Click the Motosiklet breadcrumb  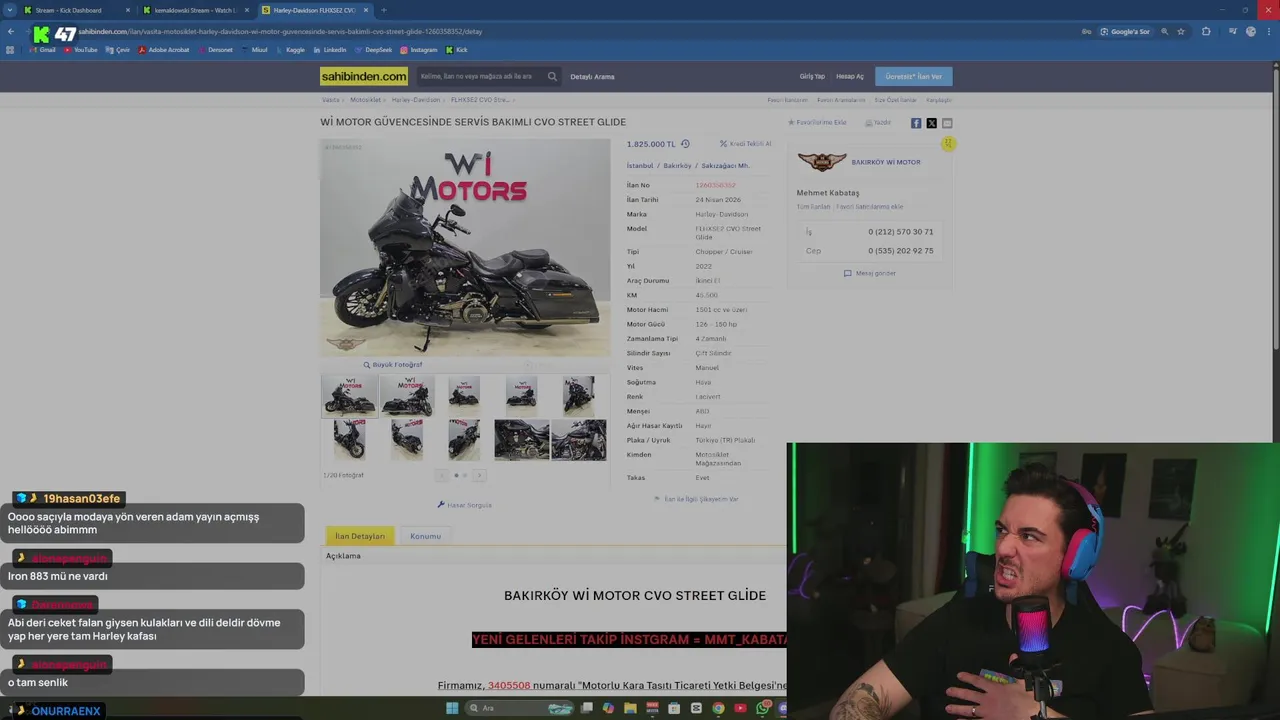click(365, 100)
